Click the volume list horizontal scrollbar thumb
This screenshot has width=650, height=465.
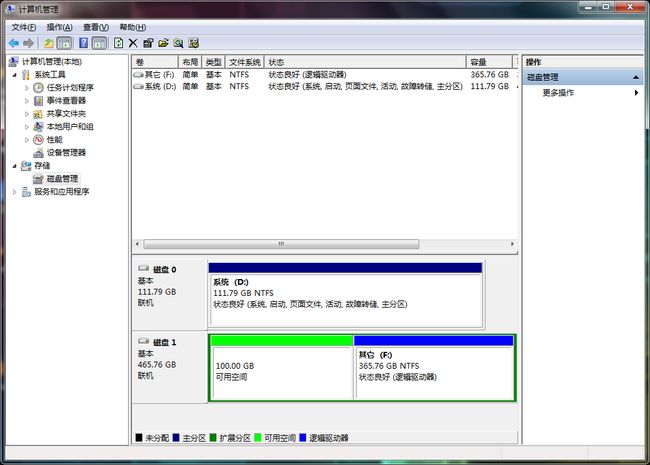(281, 244)
